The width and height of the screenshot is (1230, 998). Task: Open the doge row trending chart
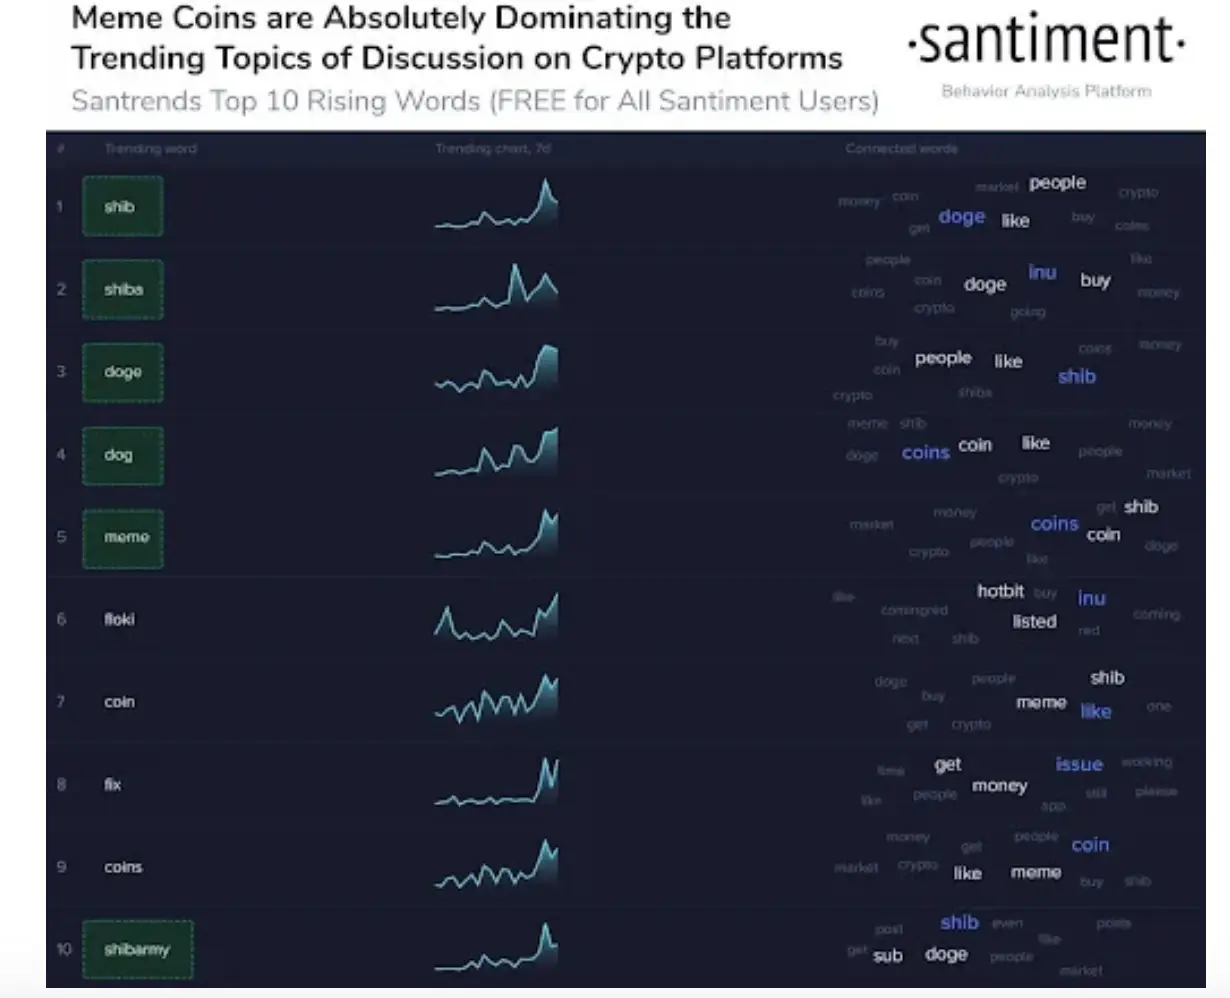coord(497,369)
